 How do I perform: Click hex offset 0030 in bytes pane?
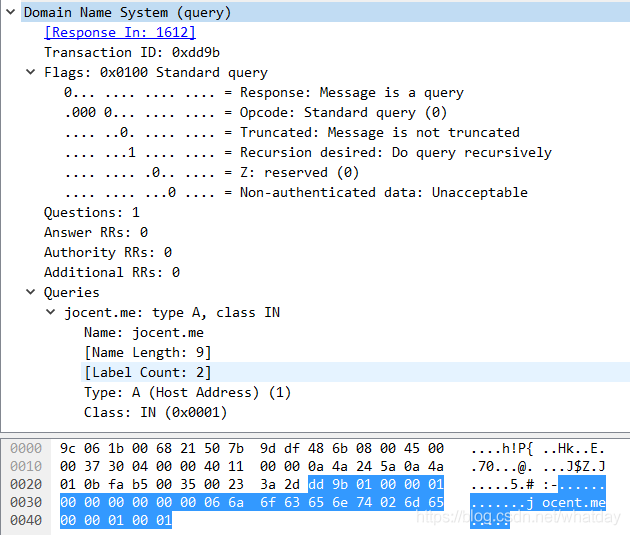coord(26,502)
